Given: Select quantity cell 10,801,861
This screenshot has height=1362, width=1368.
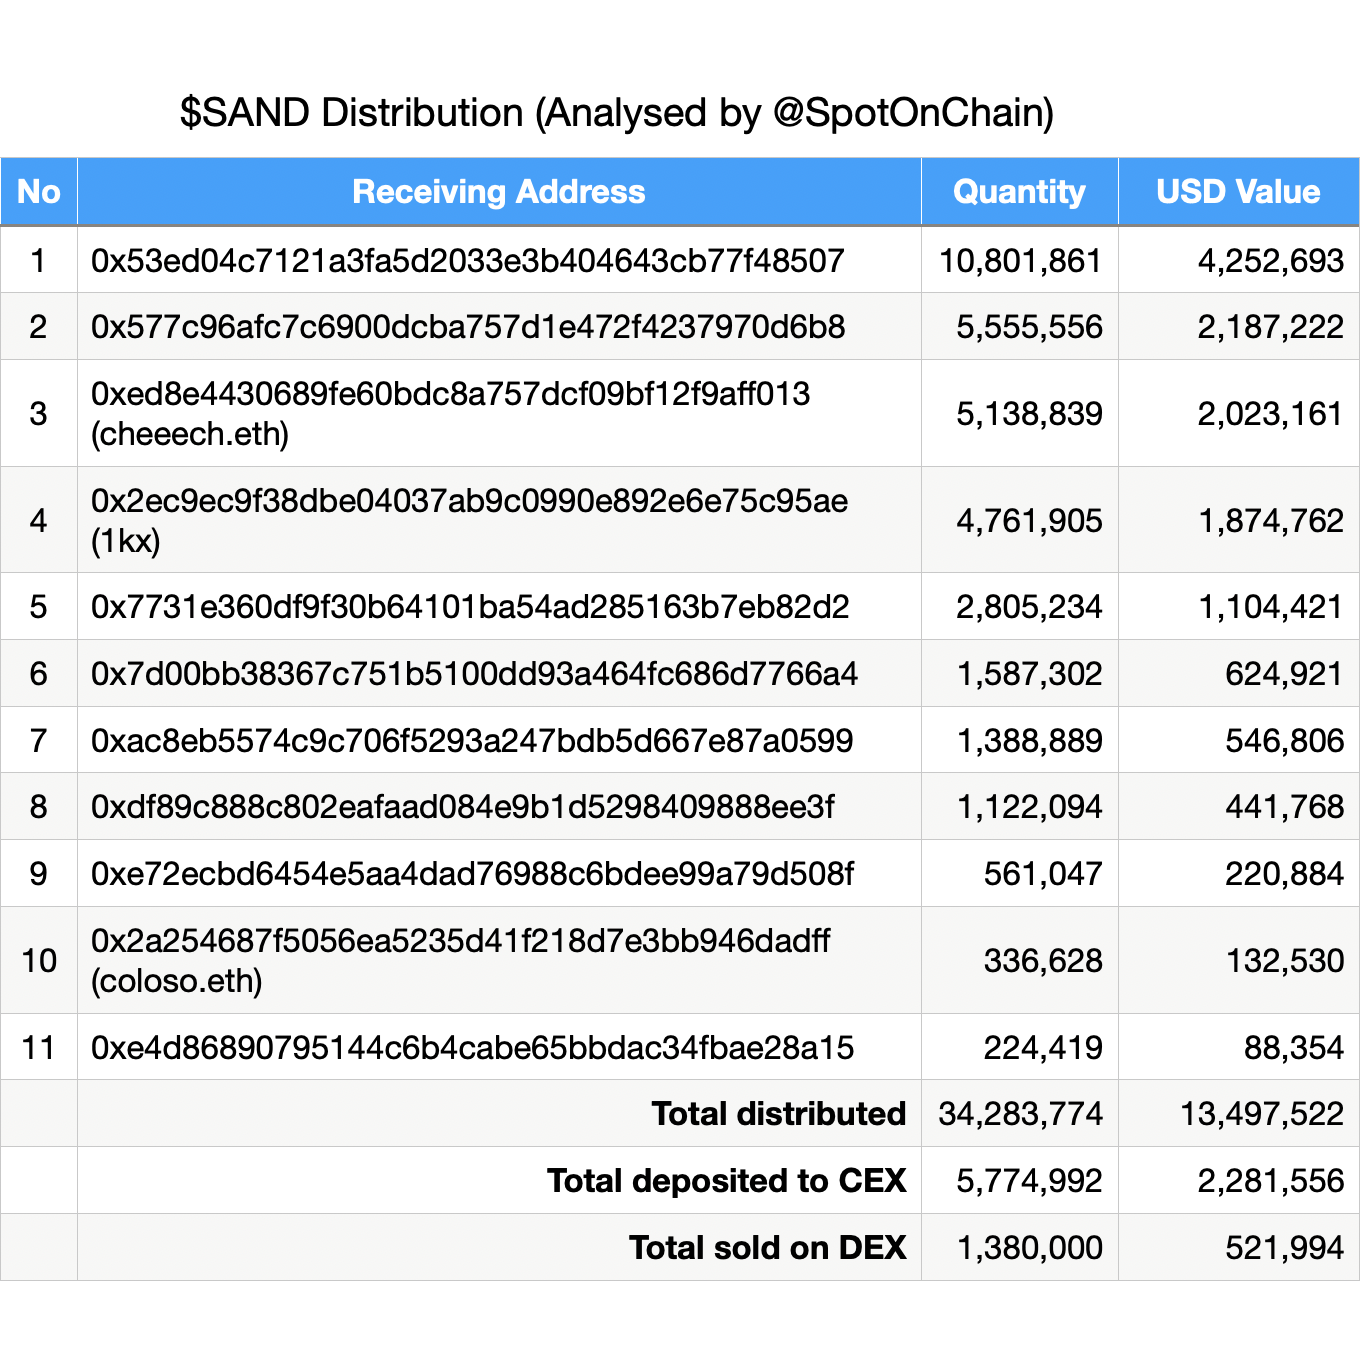Looking at the screenshot, I should pos(1020,261).
